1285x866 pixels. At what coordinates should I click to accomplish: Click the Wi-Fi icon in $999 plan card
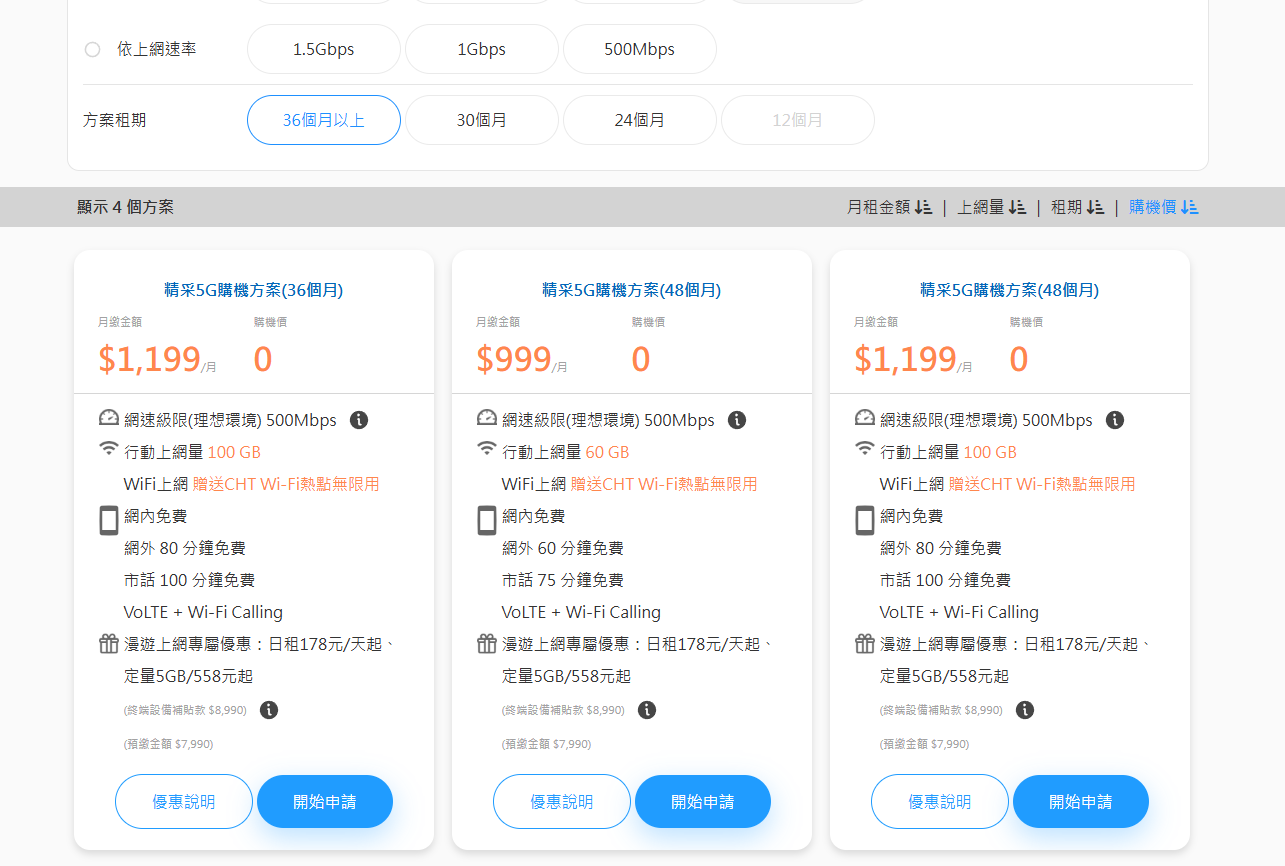487,449
